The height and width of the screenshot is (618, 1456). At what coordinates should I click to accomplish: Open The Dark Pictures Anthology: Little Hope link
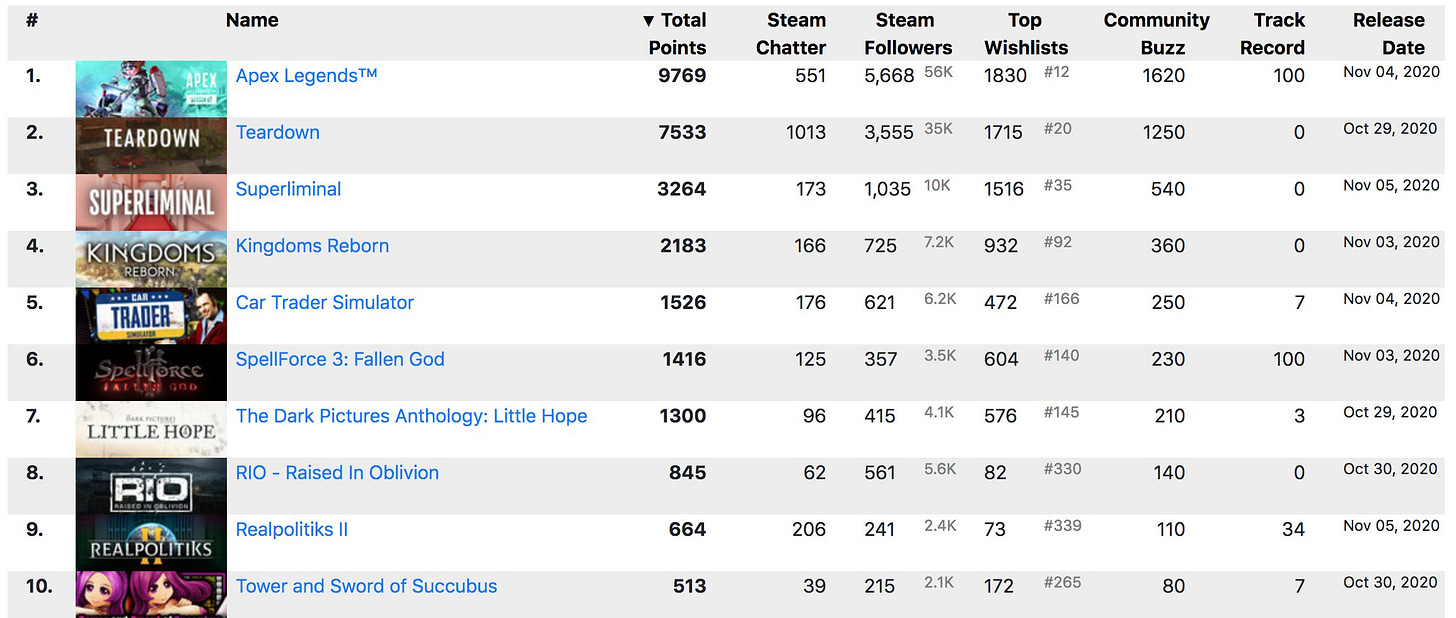point(411,416)
